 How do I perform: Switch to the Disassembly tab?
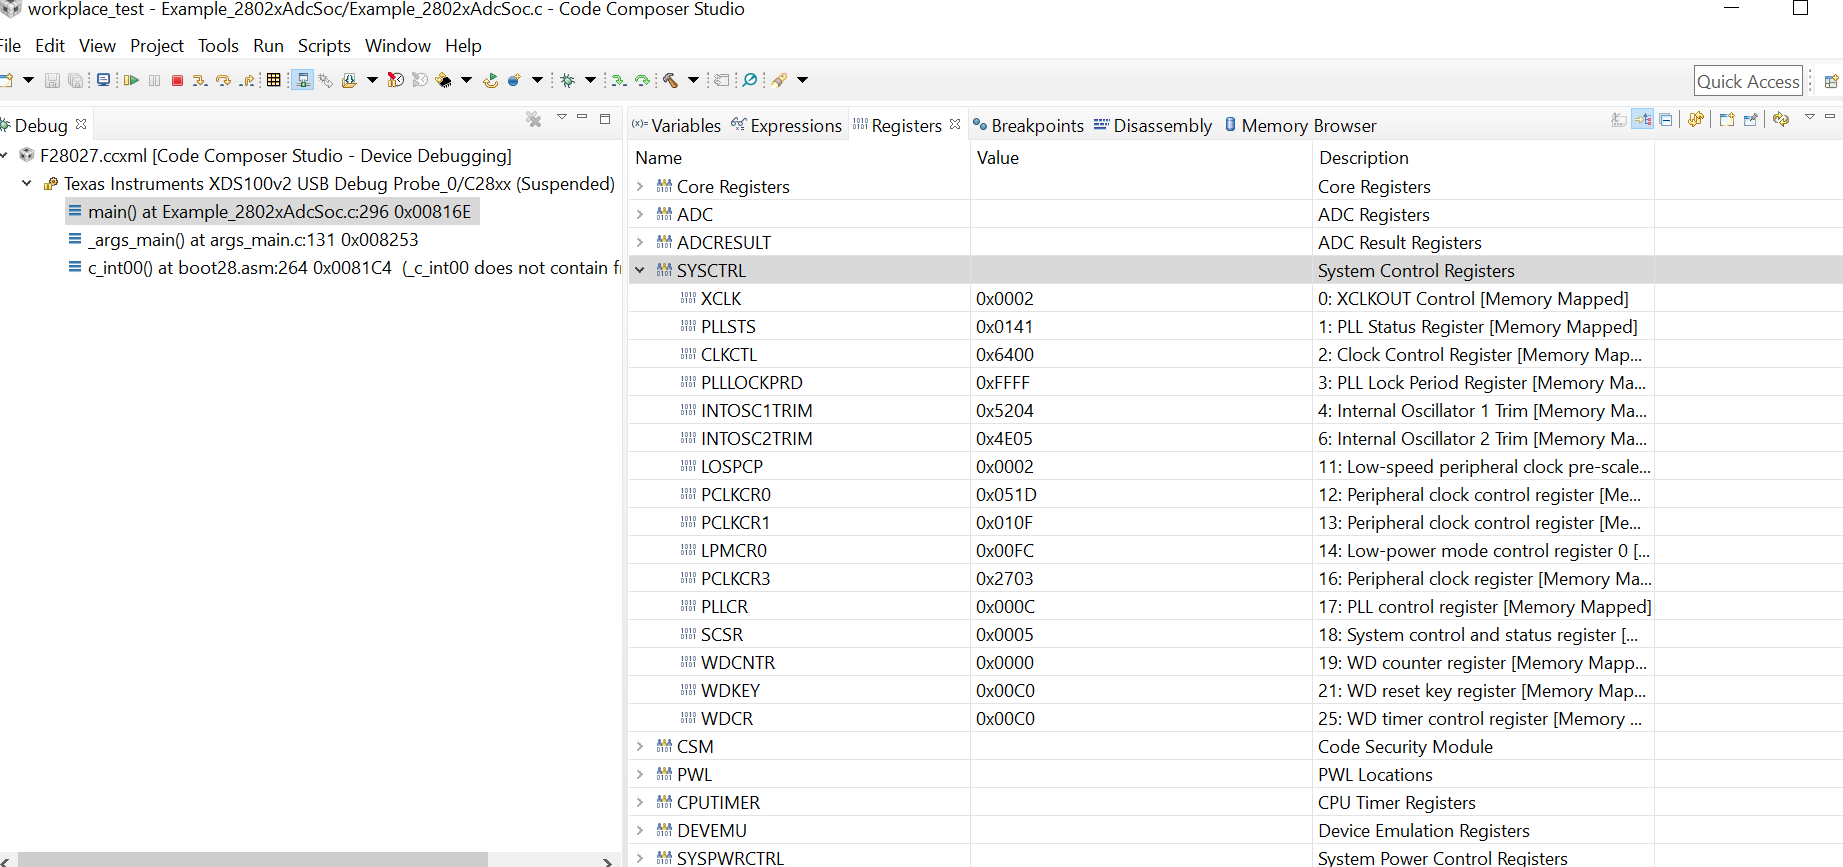click(1153, 125)
